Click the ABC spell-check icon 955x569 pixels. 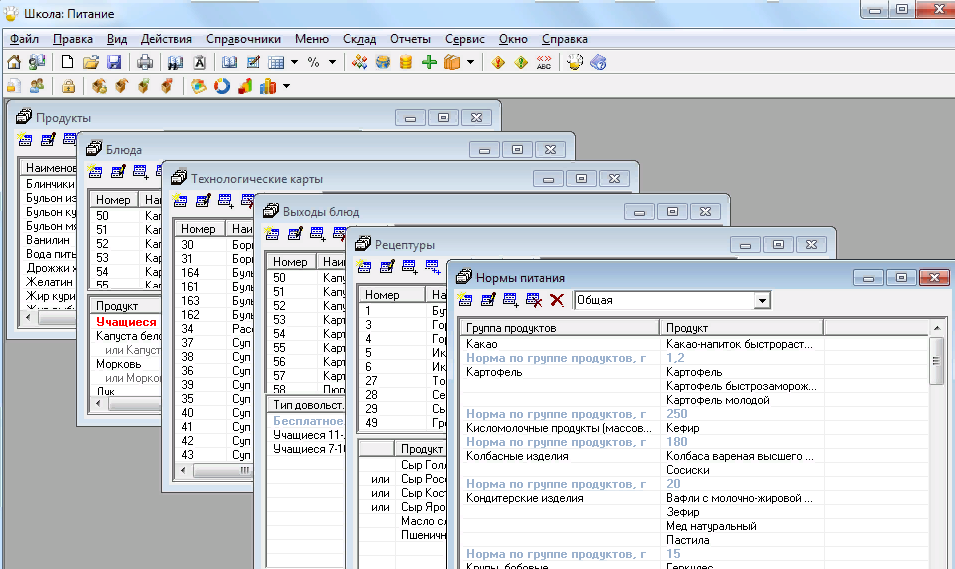click(544, 62)
